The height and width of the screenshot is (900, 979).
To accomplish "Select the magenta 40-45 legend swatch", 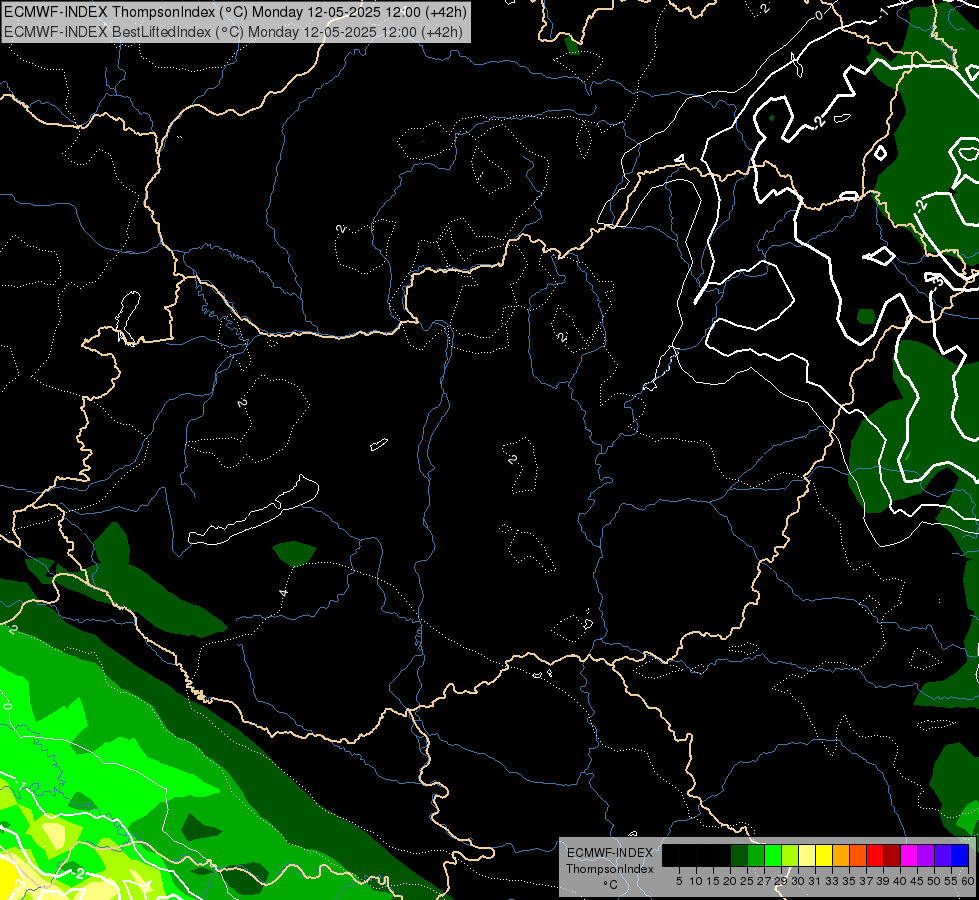I will pos(909,855).
